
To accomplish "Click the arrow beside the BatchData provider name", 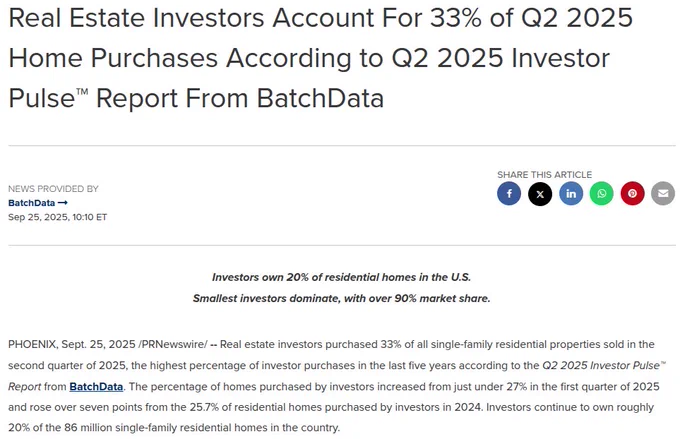I will click(62, 203).
